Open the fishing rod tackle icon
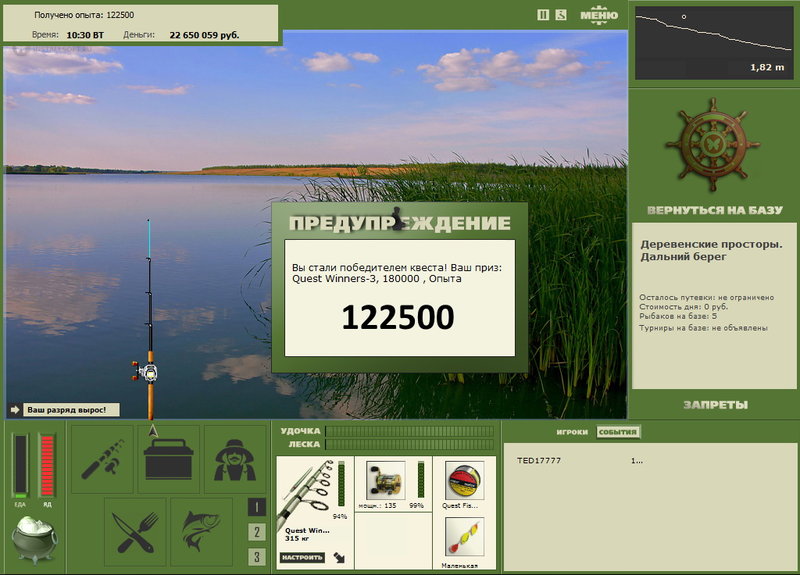The image size is (800, 575). click(103, 459)
